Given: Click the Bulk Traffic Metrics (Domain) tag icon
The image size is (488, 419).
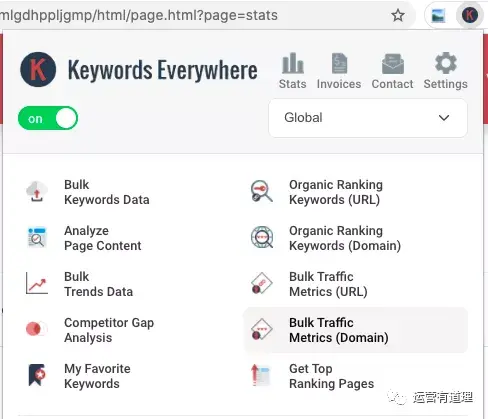Looking at the screenshot, I should pos(262,329).
